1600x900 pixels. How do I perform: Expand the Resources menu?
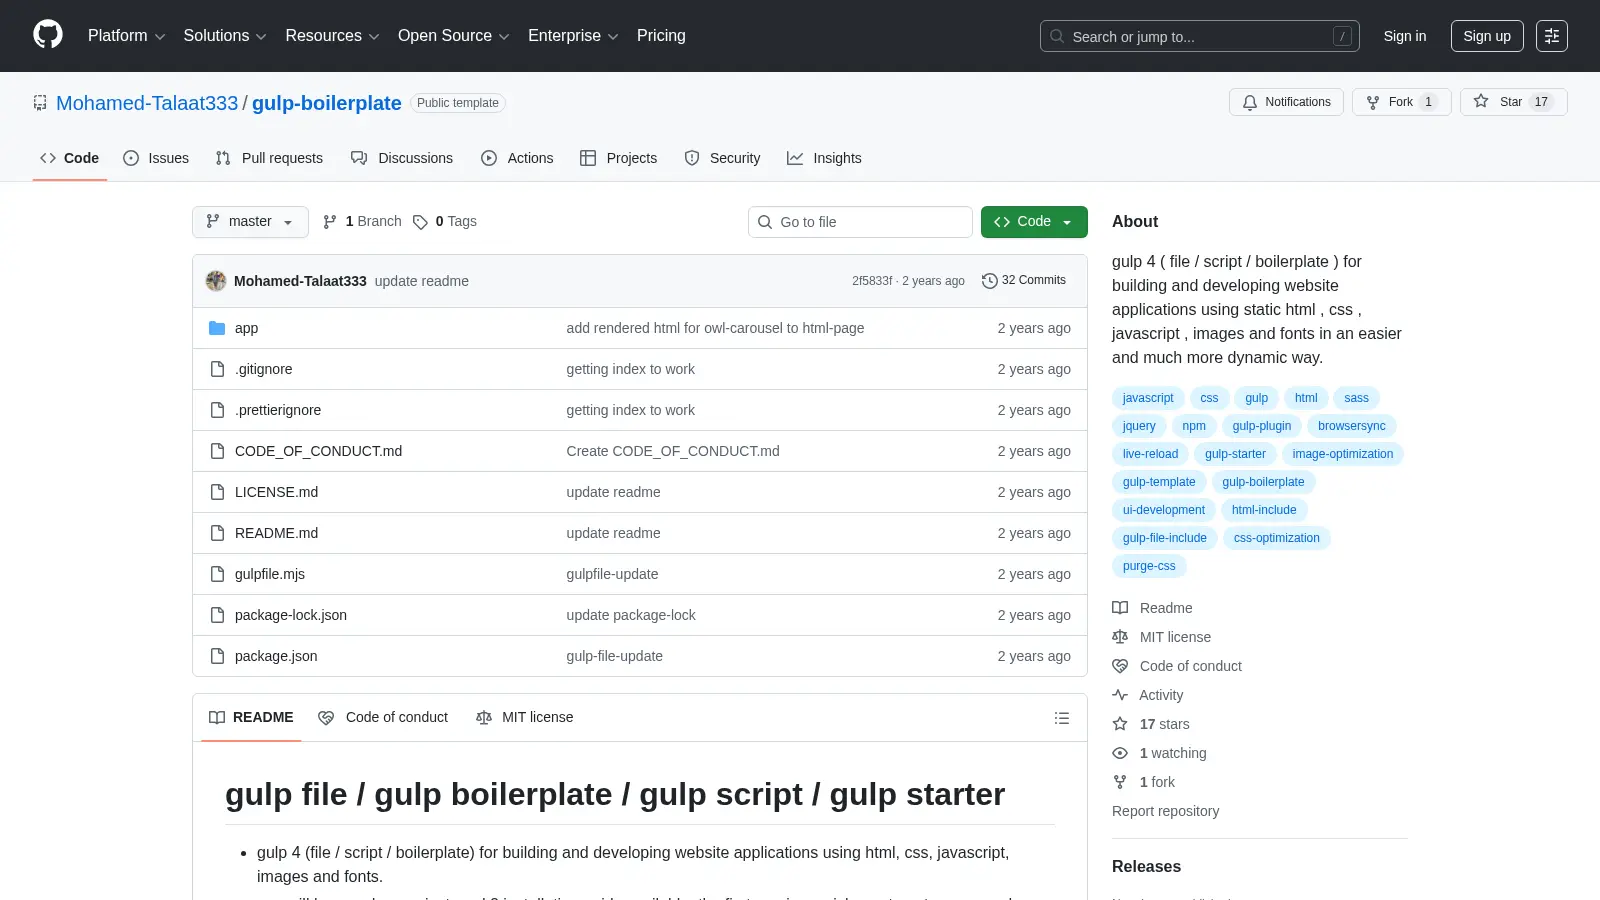coord(332,36)
